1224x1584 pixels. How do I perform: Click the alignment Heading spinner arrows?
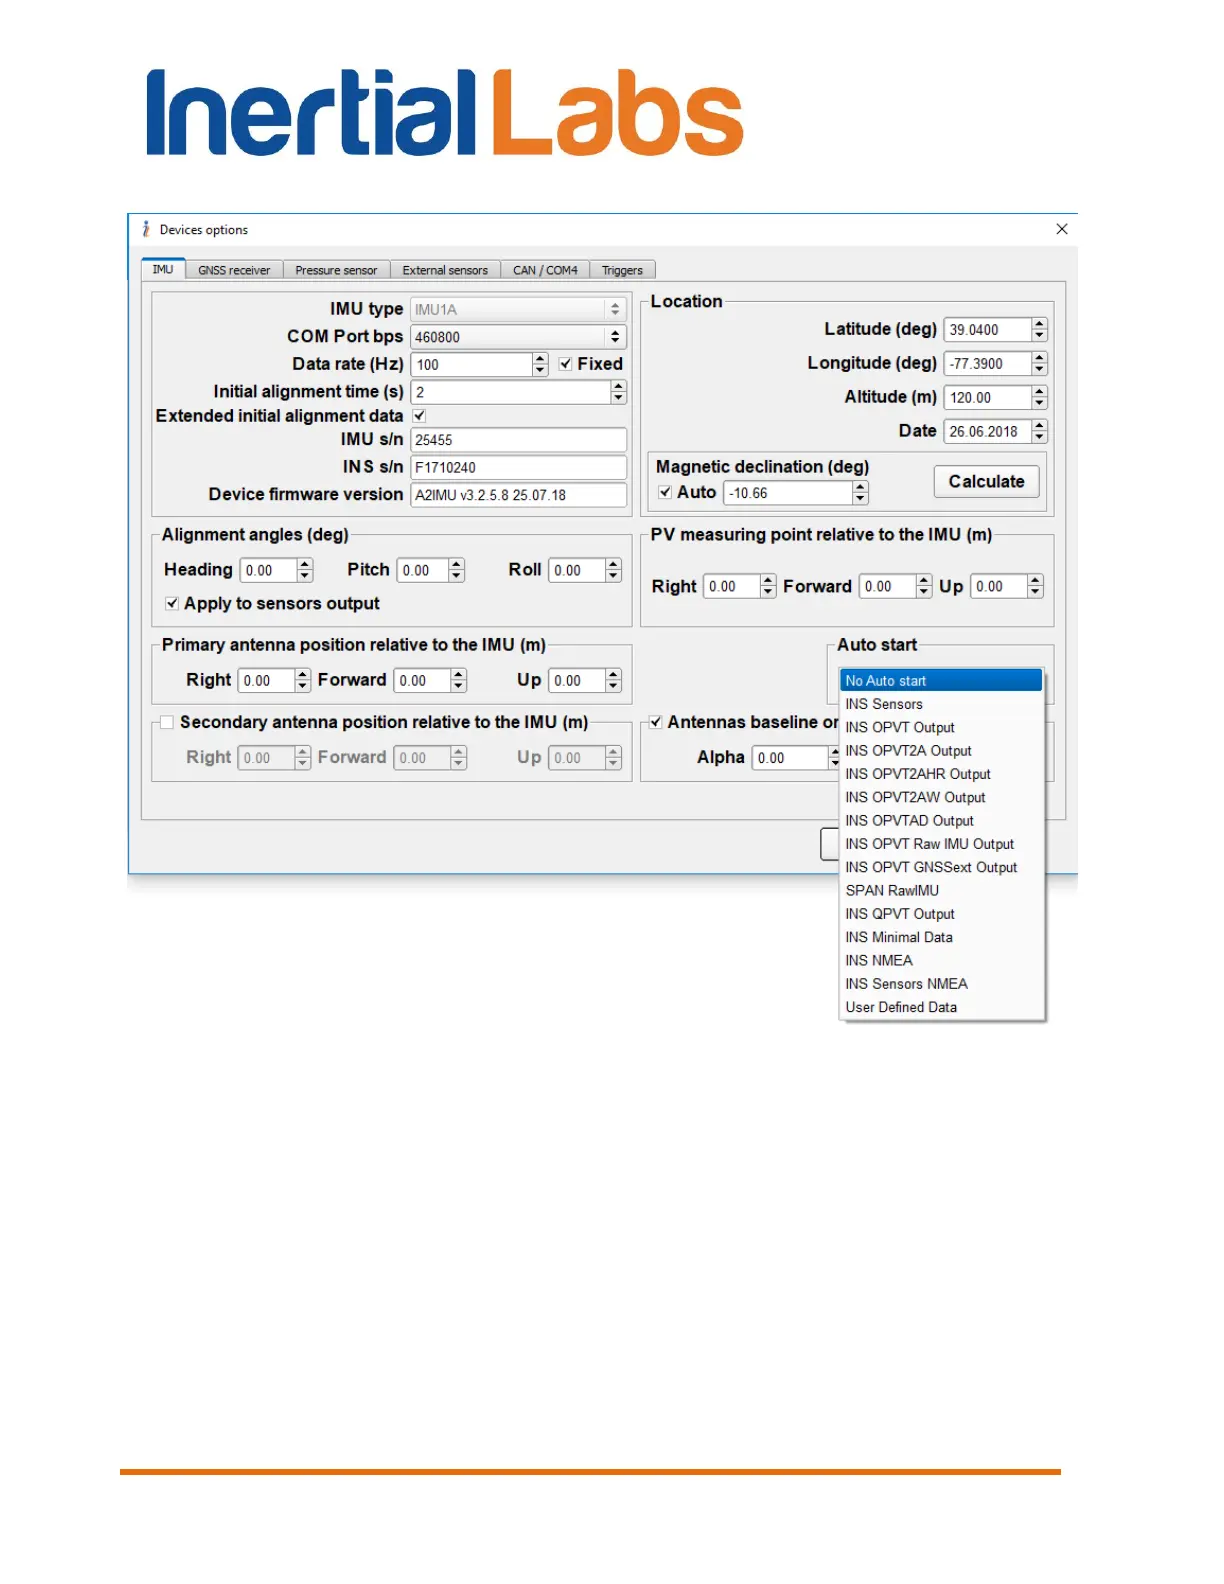click(x=305, y=570)
